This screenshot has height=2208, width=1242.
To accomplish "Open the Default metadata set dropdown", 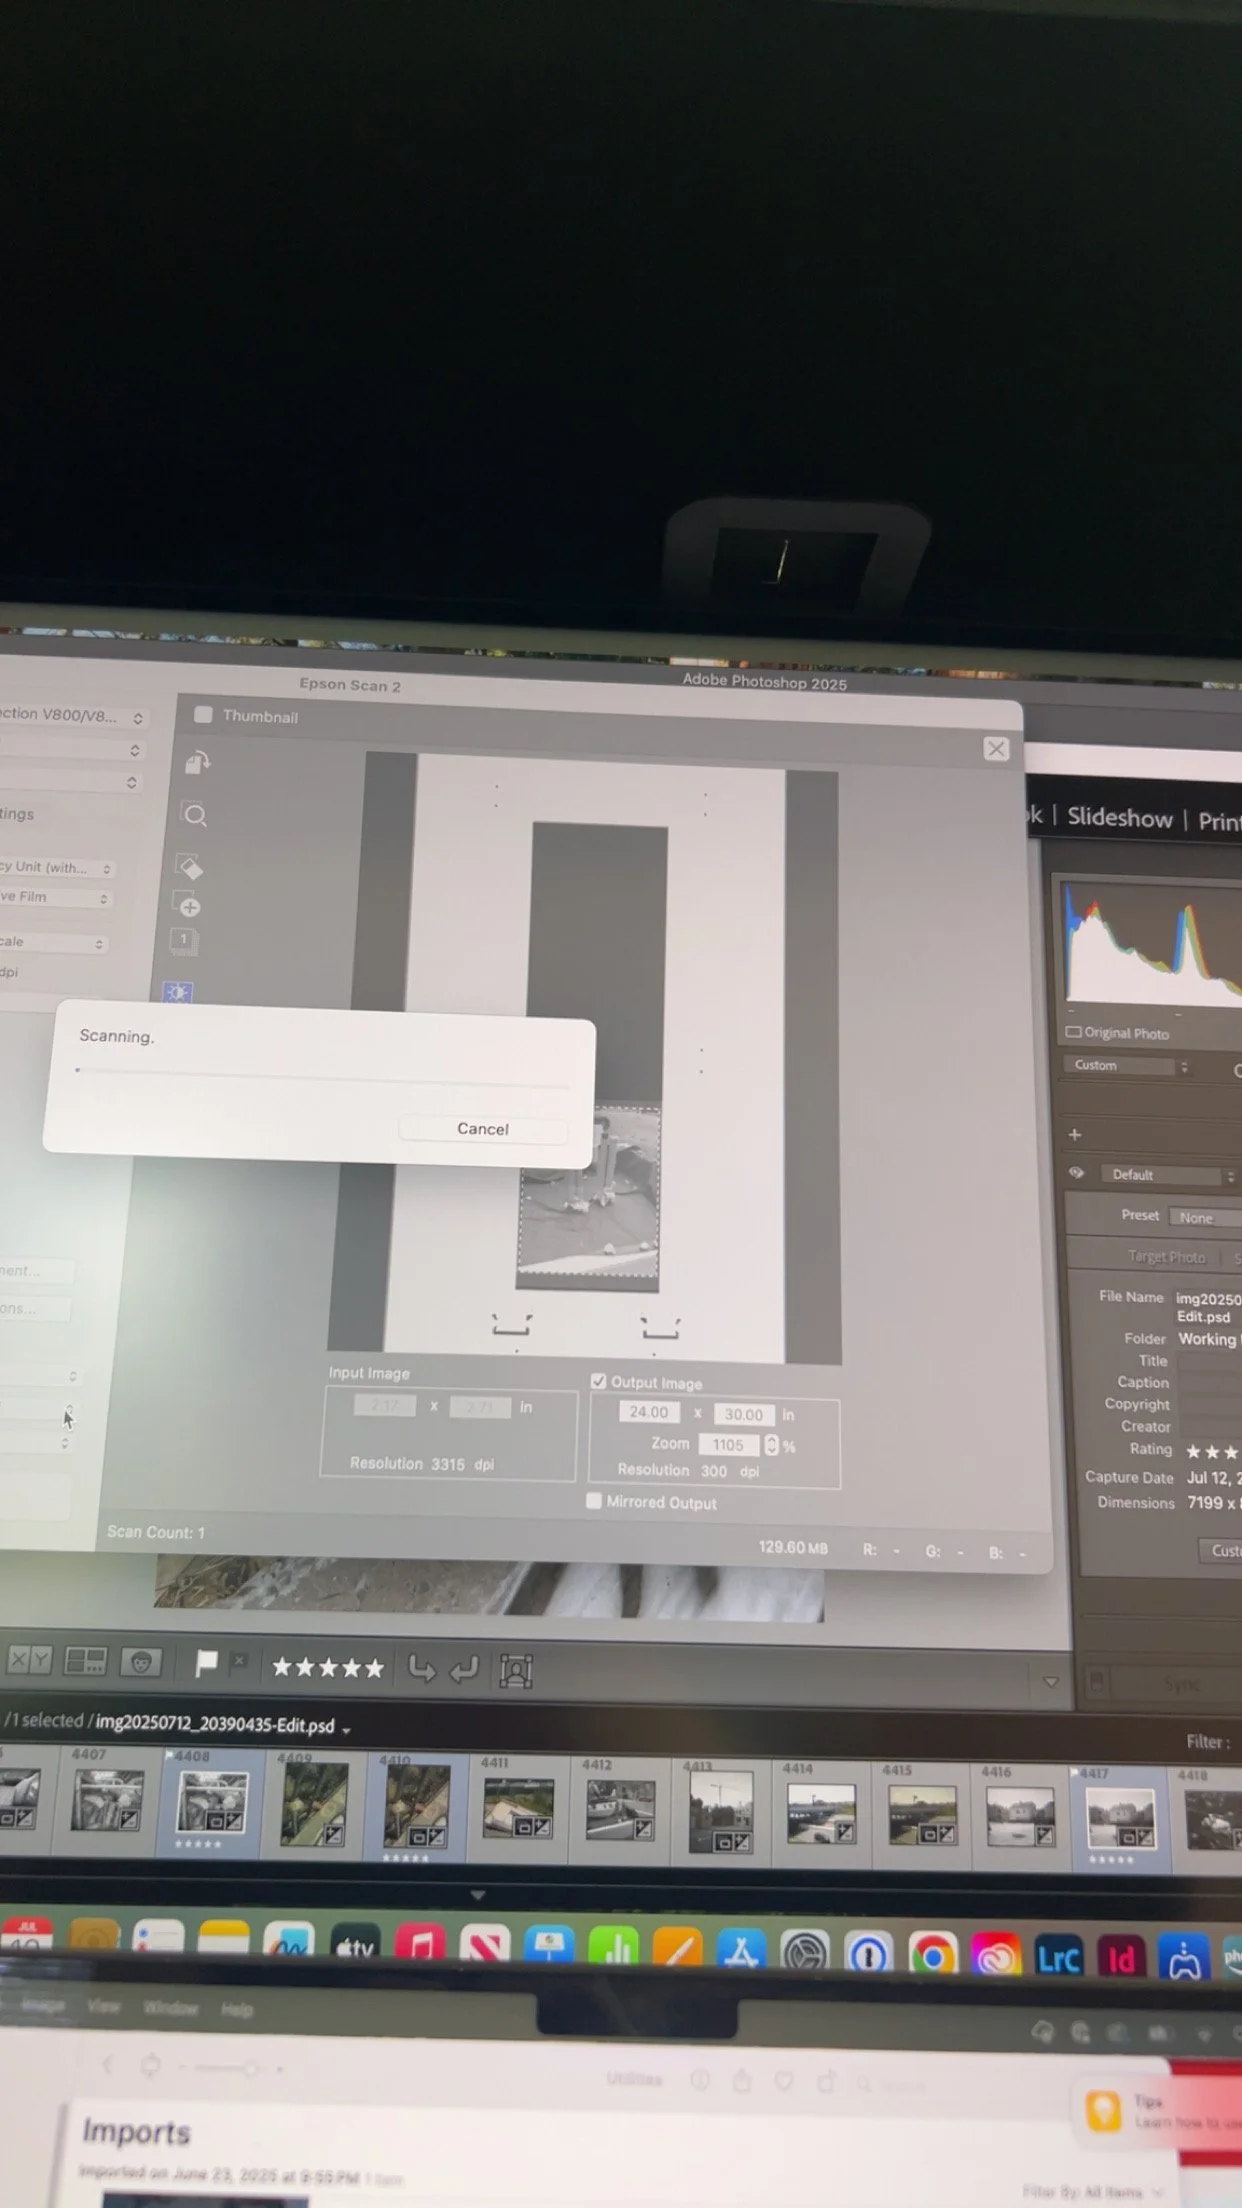I will [1169, 1175].
